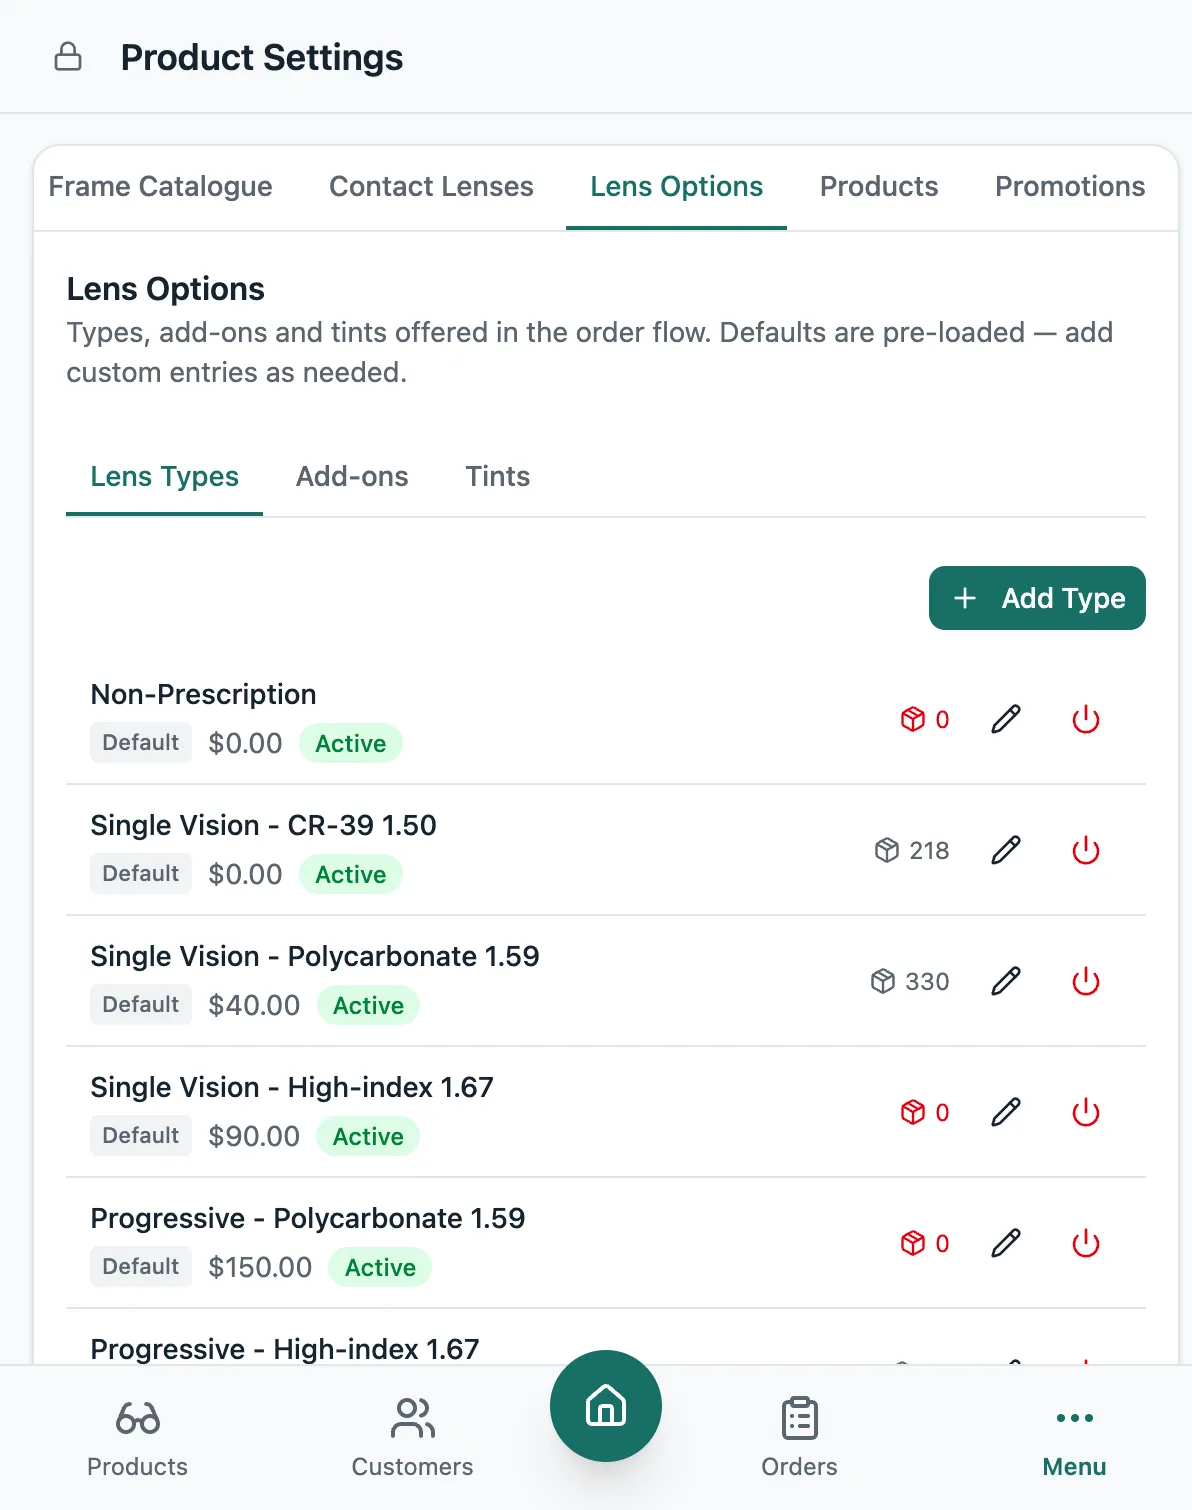The height and width of the screenshot is (1510, 1192).
Task: Click the Add Type button
Action: click(1037, 598)
